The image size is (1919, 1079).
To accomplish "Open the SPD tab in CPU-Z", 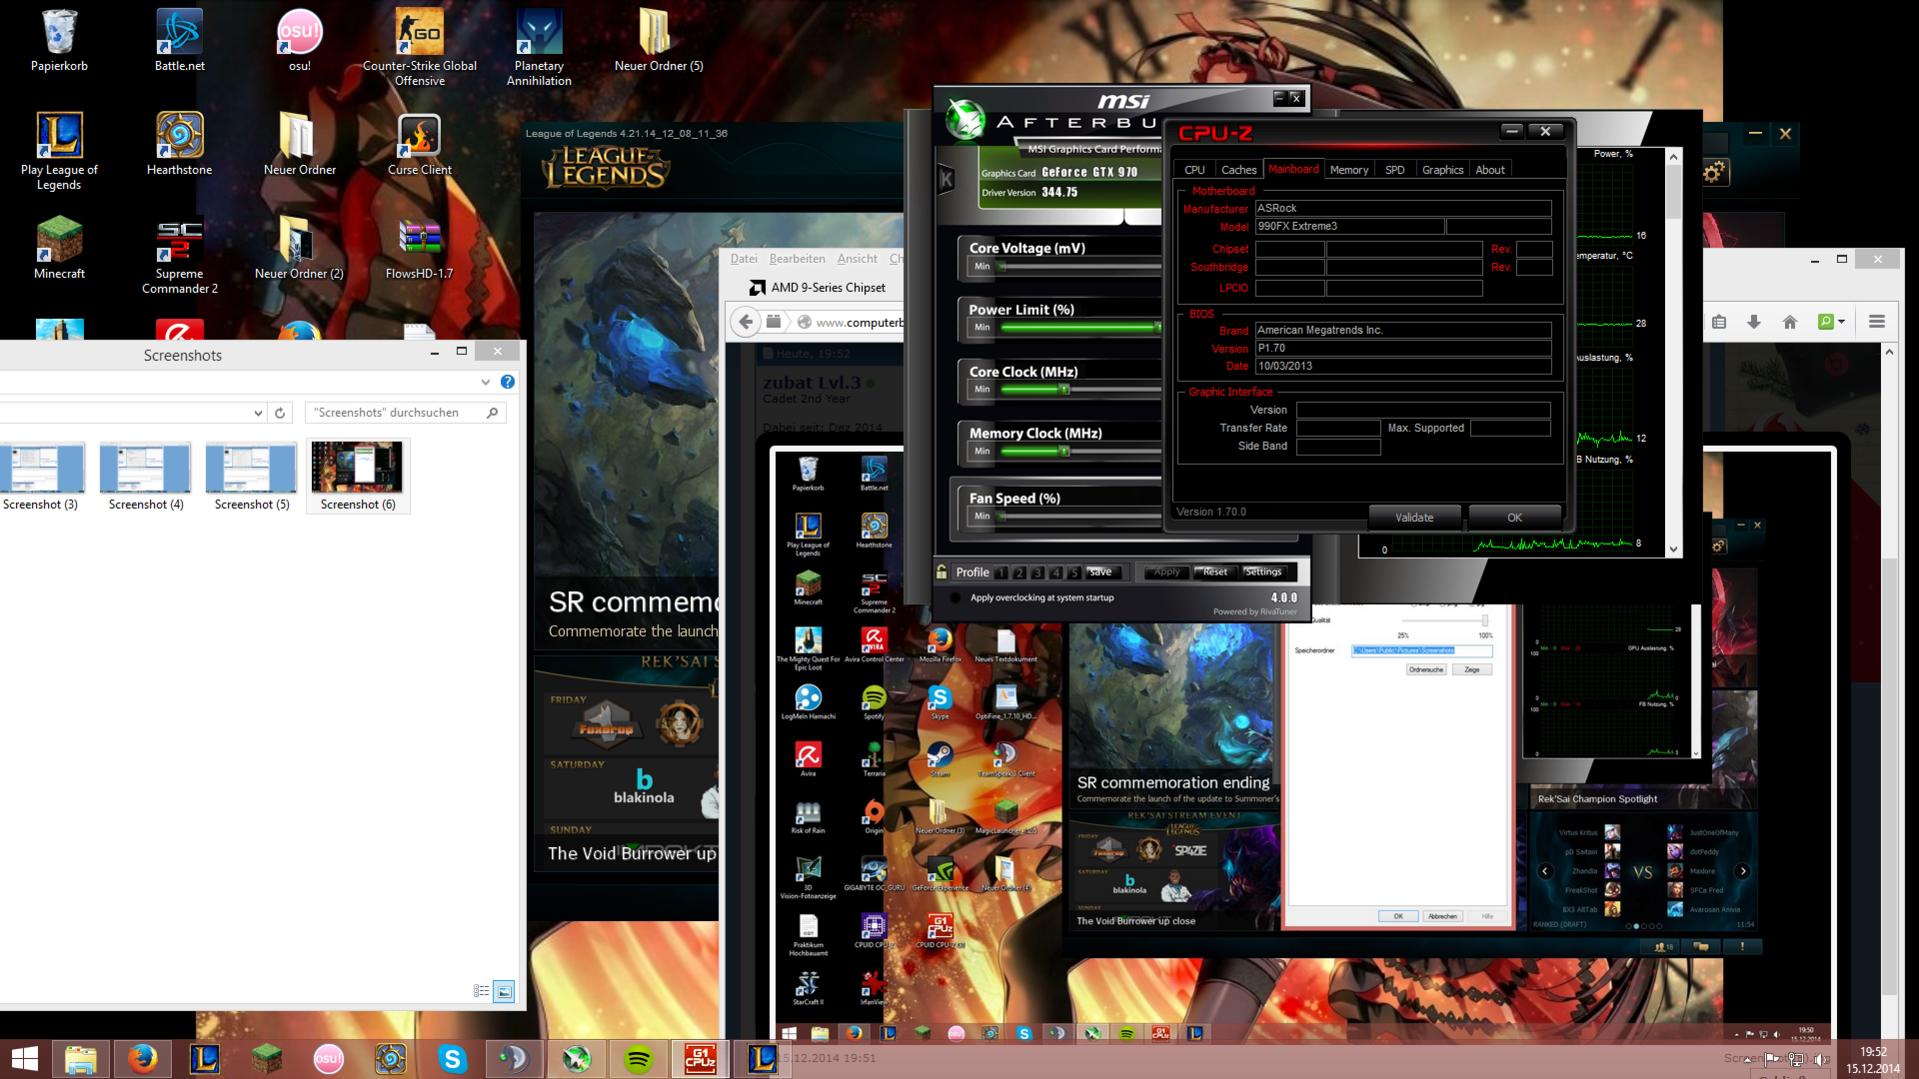I will coord(1395,170).
